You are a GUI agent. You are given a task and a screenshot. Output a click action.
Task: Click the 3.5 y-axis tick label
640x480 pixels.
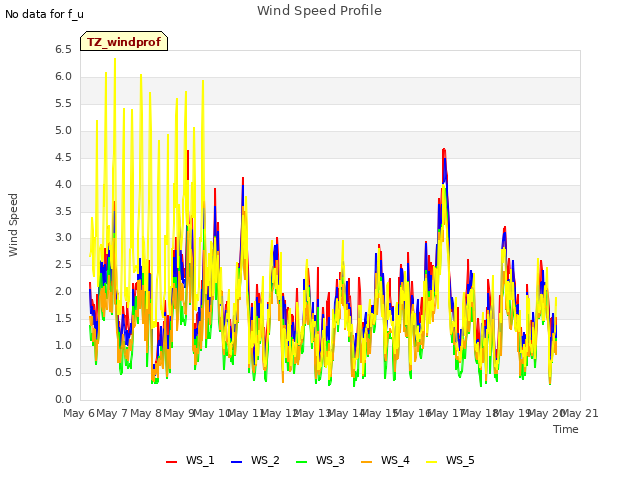(x=63, y=211)
